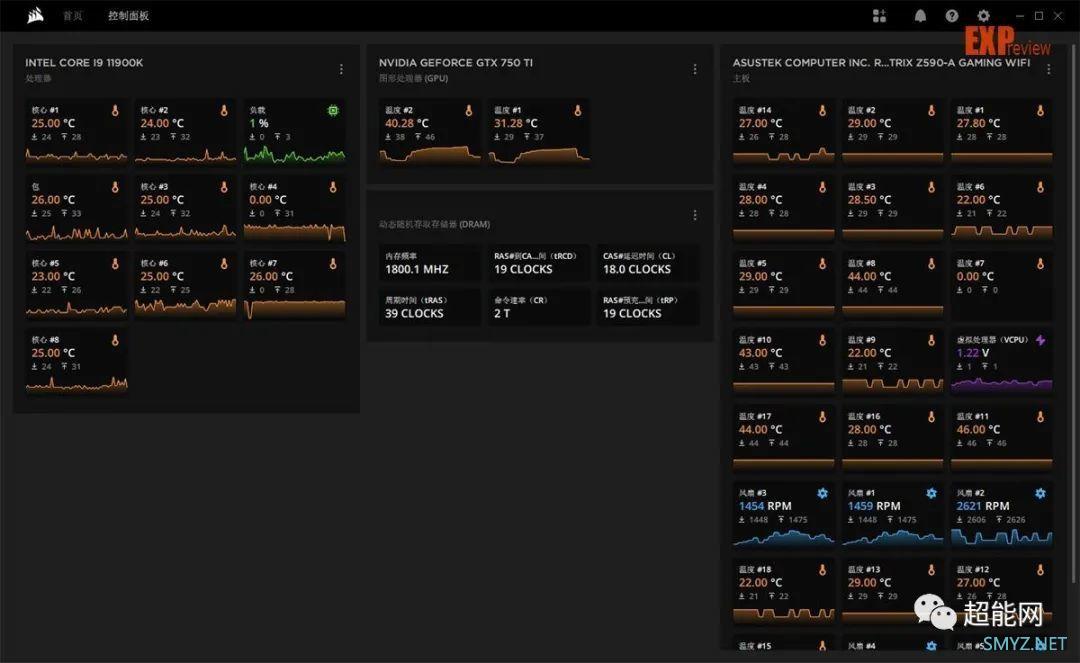Select the CL 18.0 CLOCKS value

637,269
